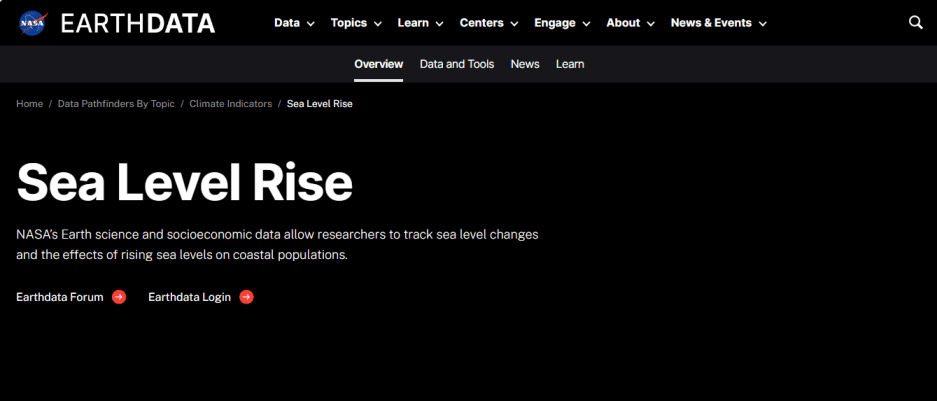Image resolution: width=937 pixels, height=401 pixels.
Task: Select the Overview tab
Action: tap(378, 64)
